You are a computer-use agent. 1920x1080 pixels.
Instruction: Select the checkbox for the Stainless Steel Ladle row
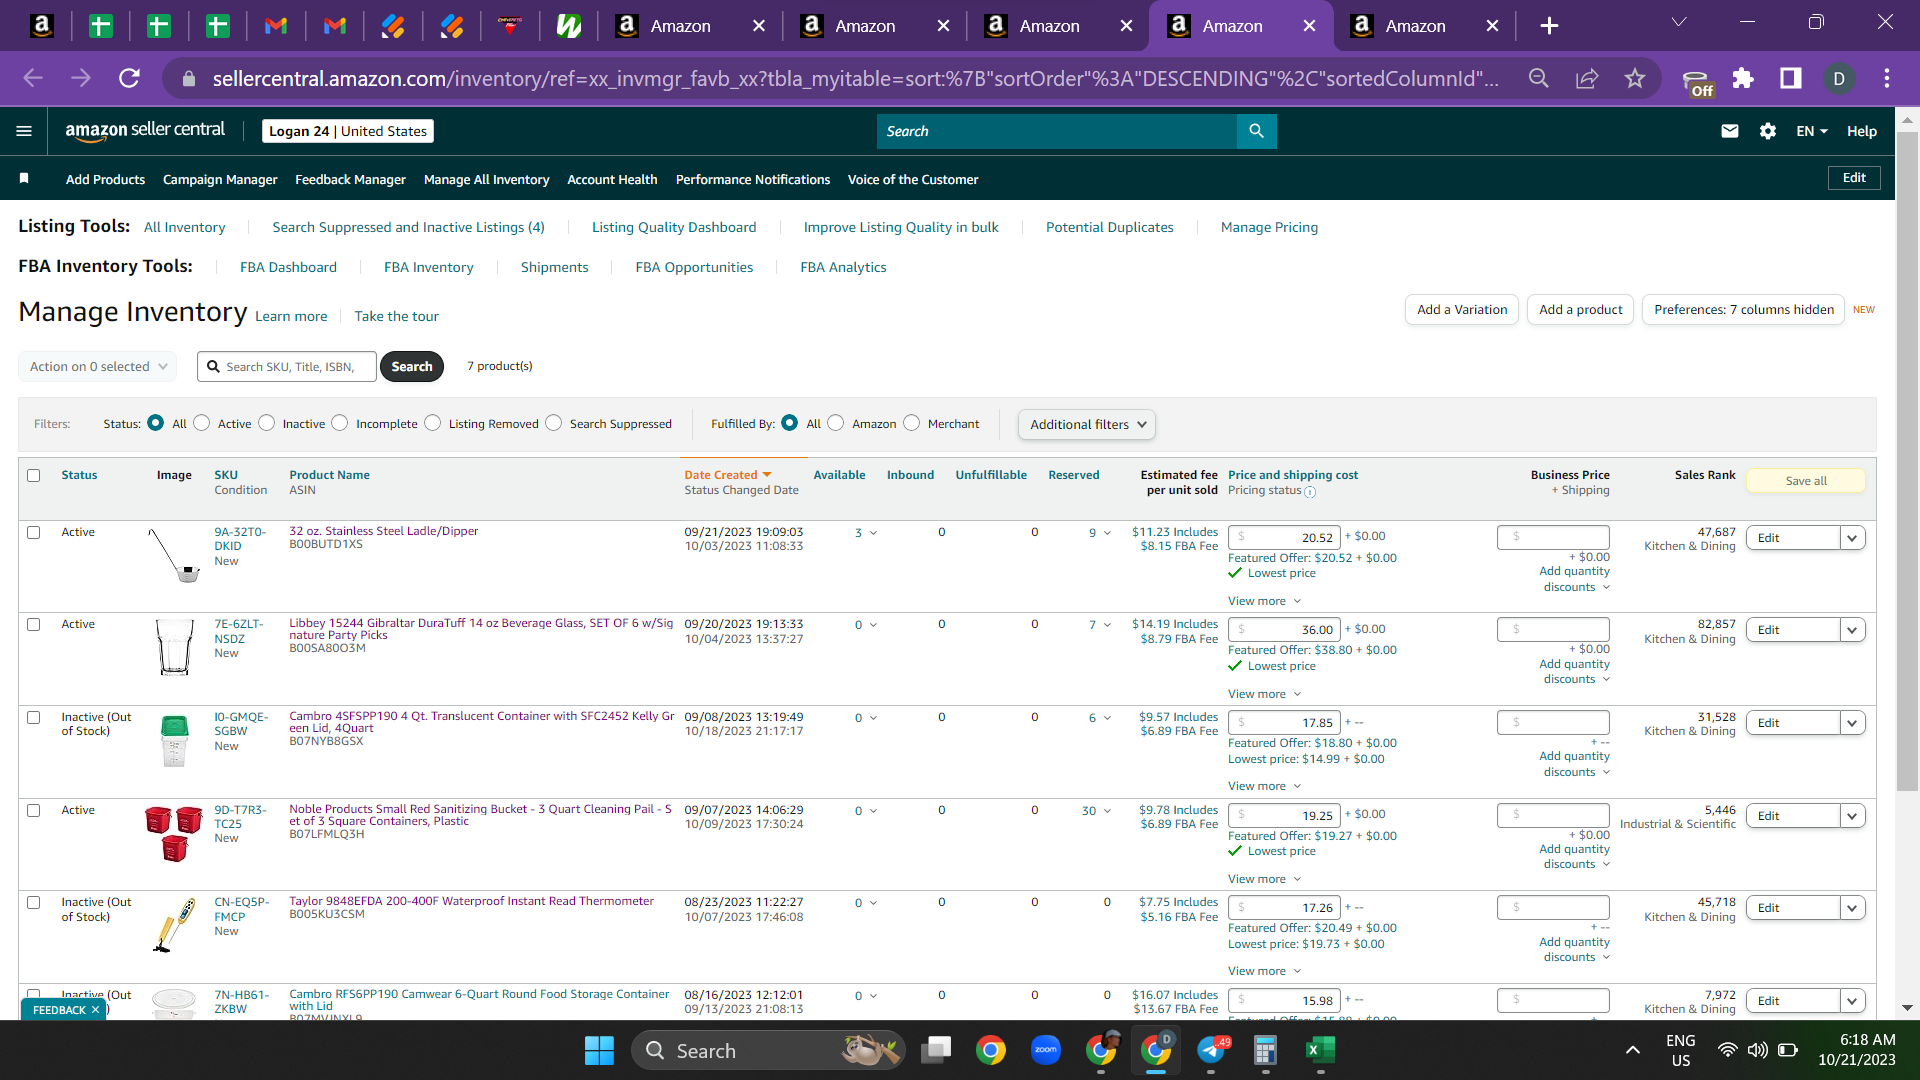(x=34, y=533)
